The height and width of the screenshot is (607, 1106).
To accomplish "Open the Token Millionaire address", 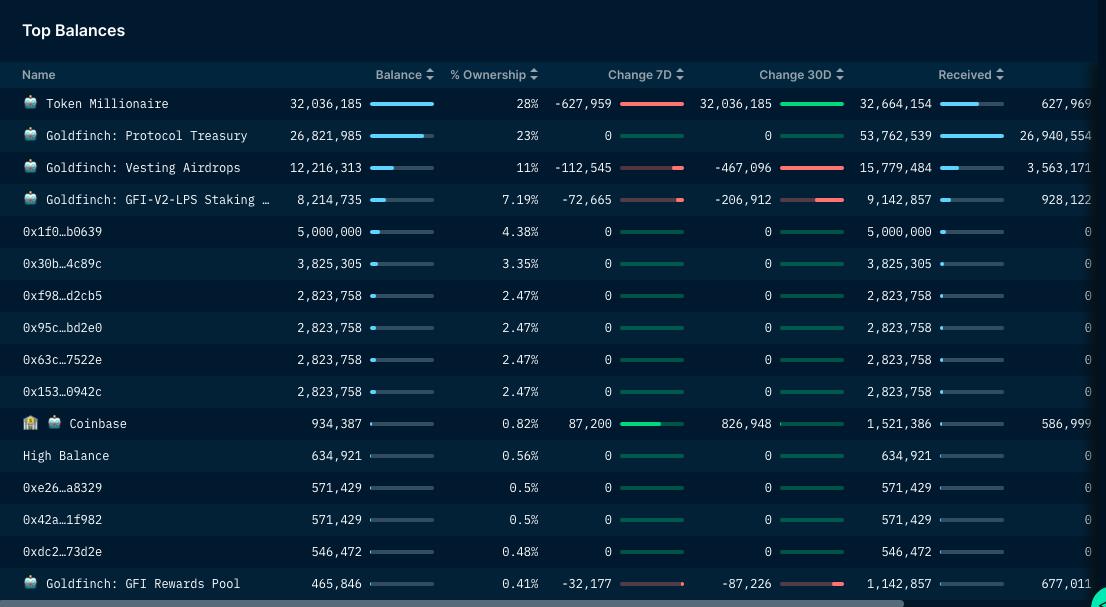I will pyautogui.click(x=107, y=104).
